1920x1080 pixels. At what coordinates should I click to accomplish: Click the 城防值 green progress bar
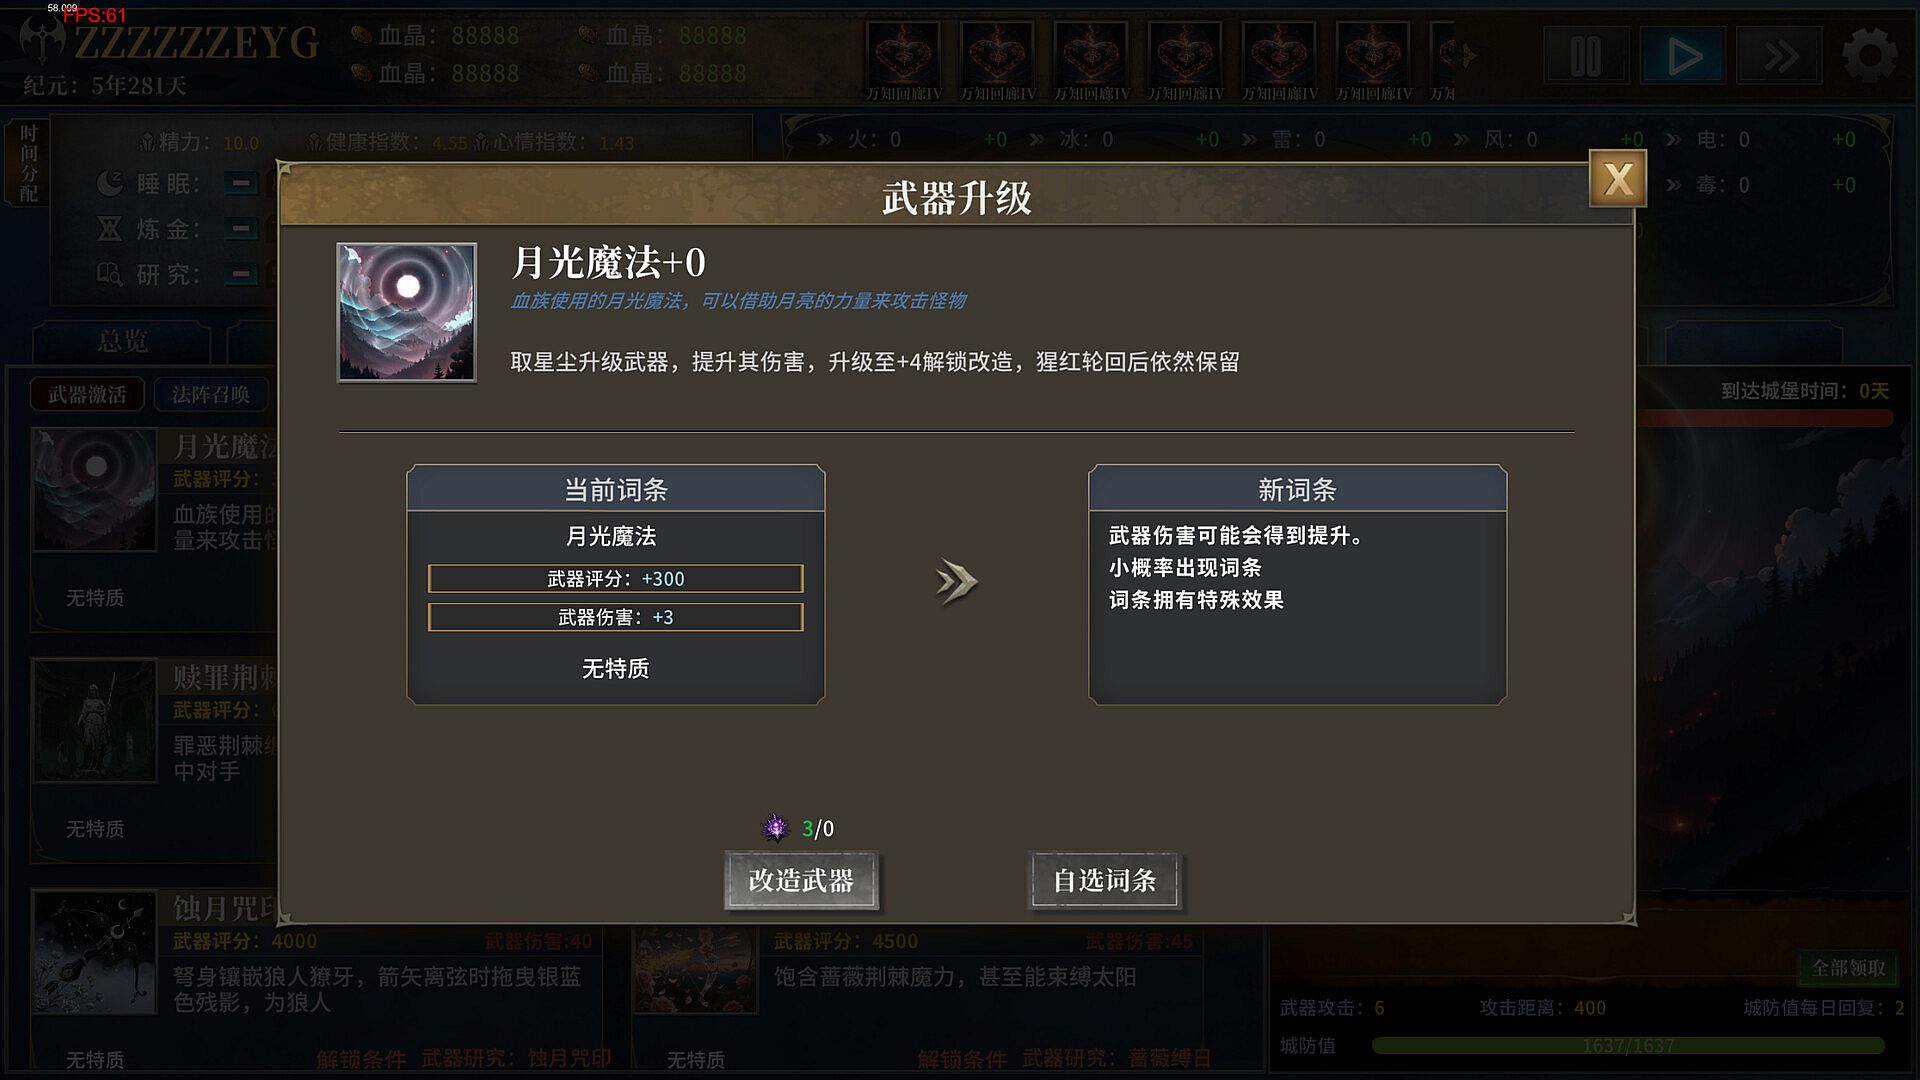pyautogui.click(x=1628, y=1046)
